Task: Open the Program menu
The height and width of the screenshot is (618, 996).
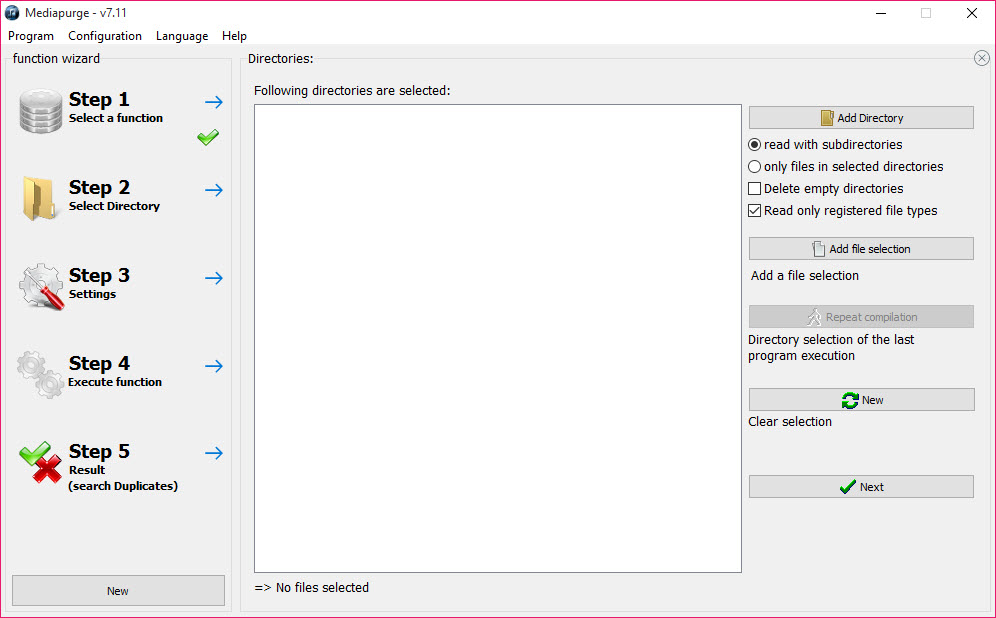Action: 31,36
